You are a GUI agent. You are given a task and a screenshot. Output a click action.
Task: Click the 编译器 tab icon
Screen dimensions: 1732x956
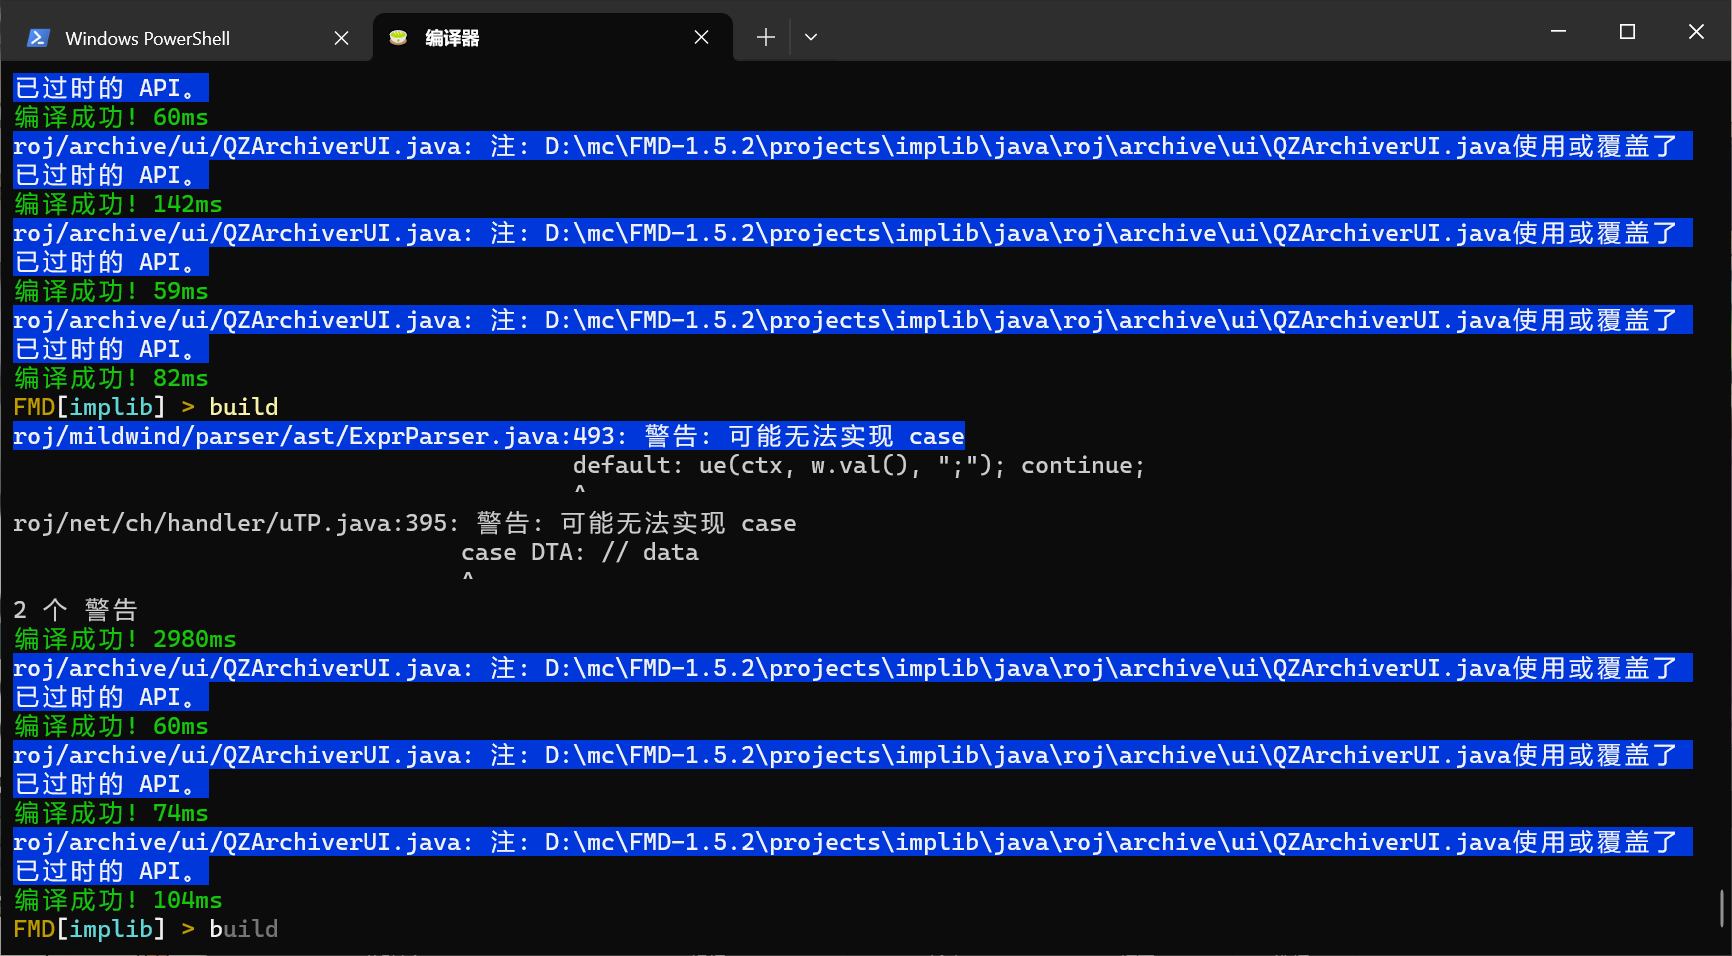(398, 38)
